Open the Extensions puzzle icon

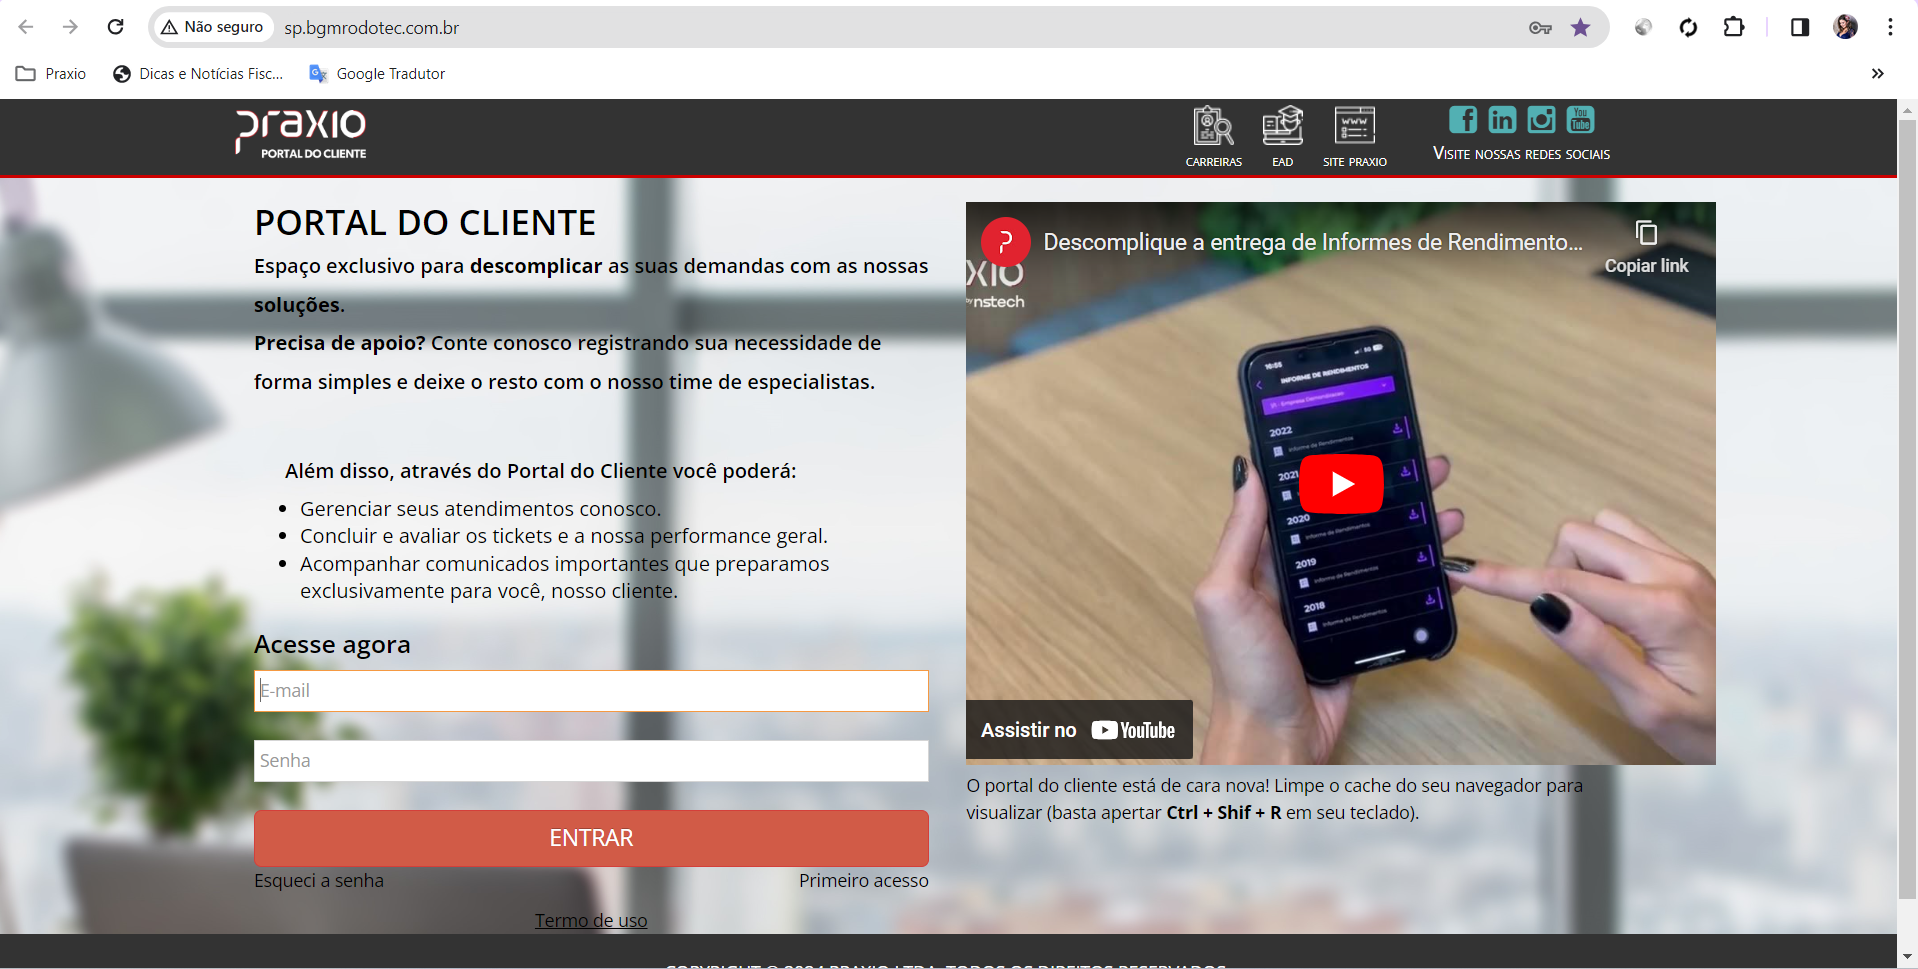pos(1734,27)
